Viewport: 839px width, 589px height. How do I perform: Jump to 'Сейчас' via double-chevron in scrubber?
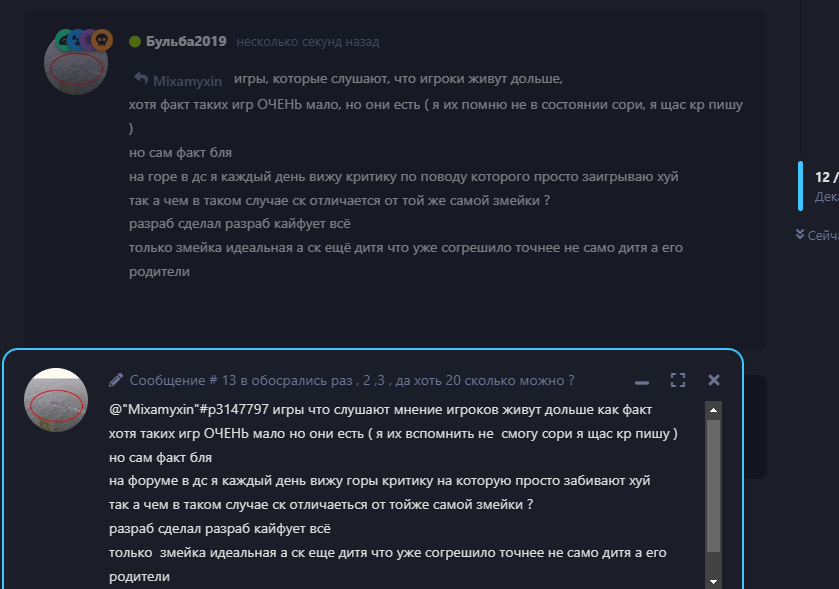click(x=800, y=234)
